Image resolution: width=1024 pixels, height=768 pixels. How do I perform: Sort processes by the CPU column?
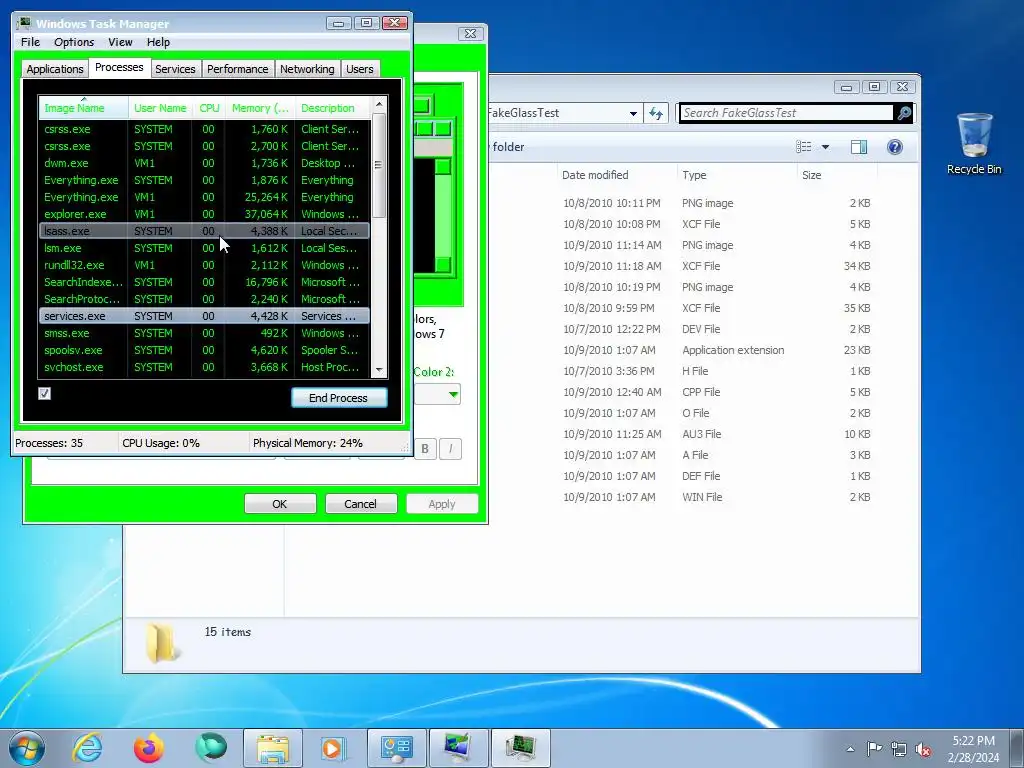[209, 108]
